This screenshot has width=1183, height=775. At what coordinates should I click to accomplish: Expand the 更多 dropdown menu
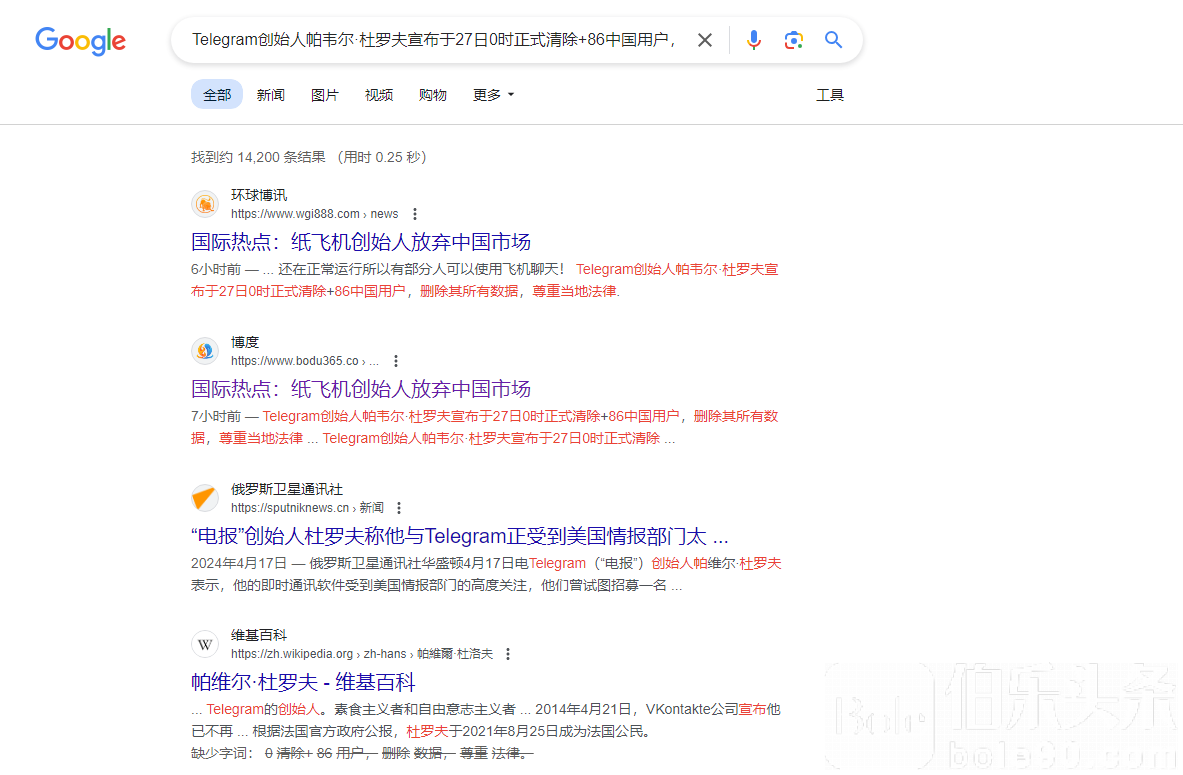tap(493, 95)
